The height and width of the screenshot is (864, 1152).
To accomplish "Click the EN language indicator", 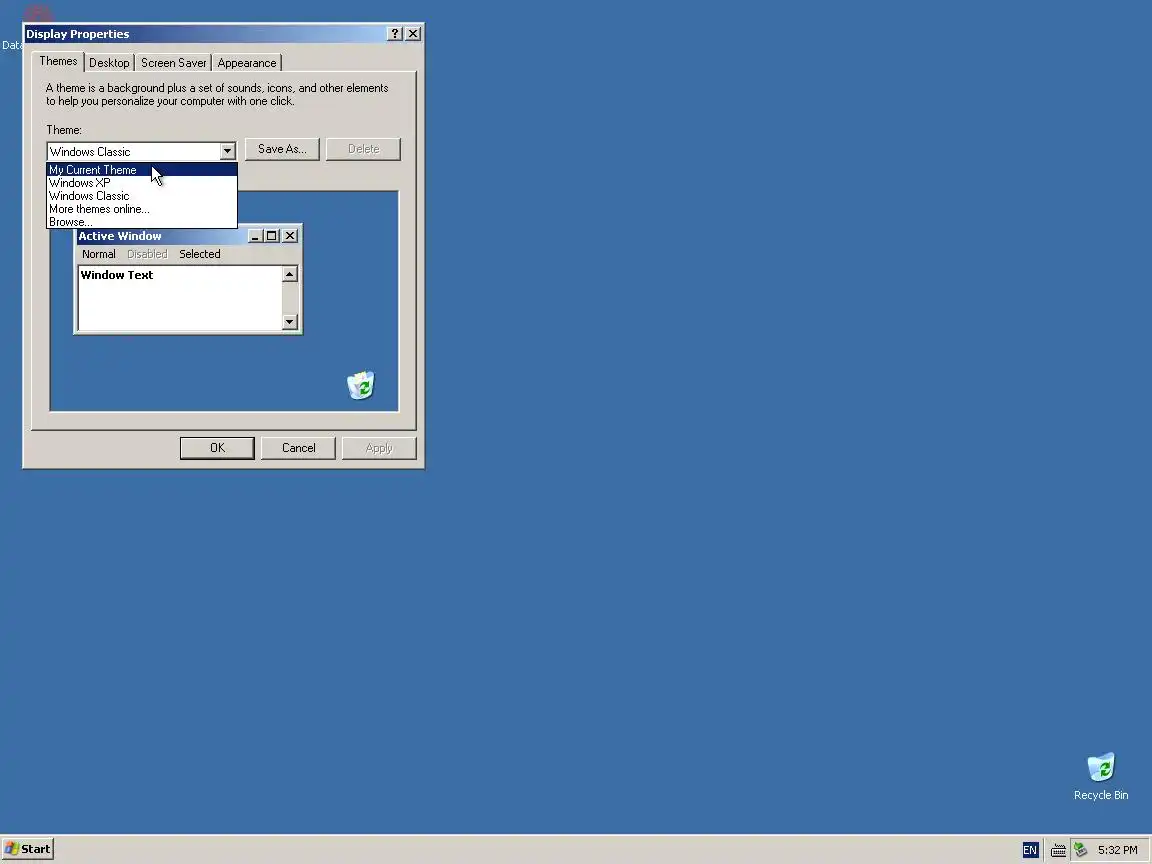I will pos(1030,850).
